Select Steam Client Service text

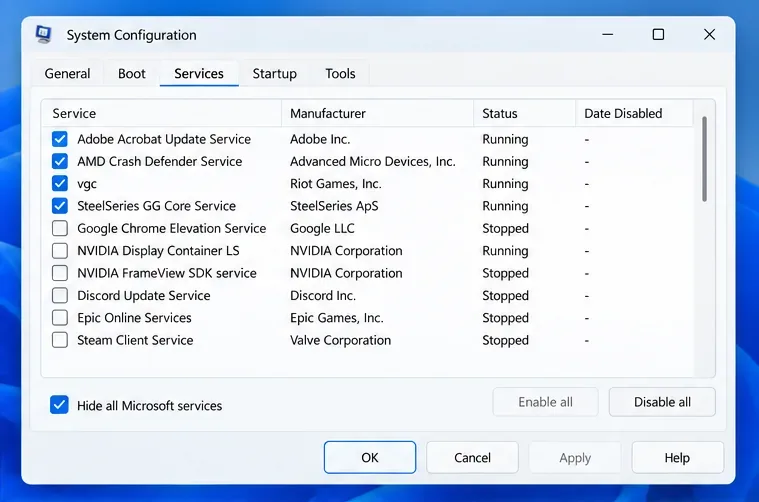coord(135,340)
